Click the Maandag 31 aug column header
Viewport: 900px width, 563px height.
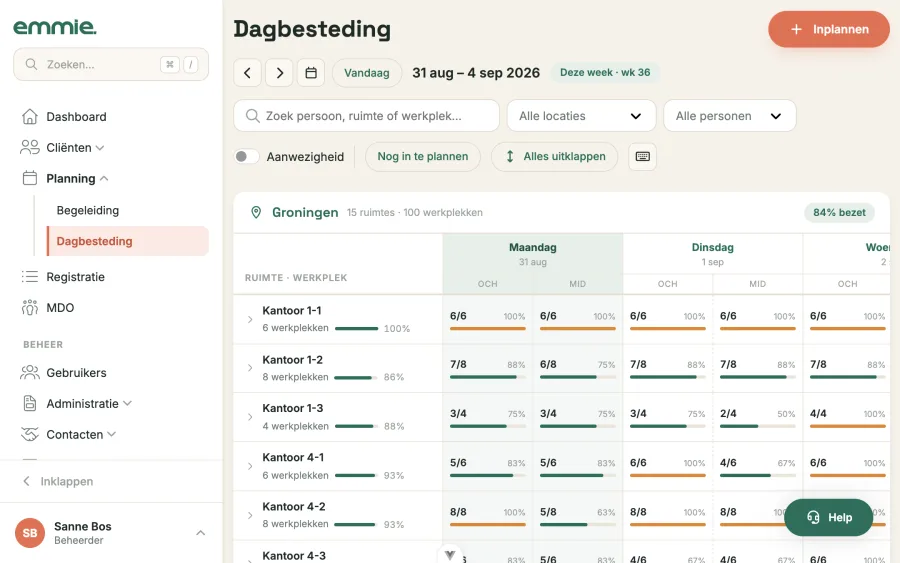tap(533, 254)
